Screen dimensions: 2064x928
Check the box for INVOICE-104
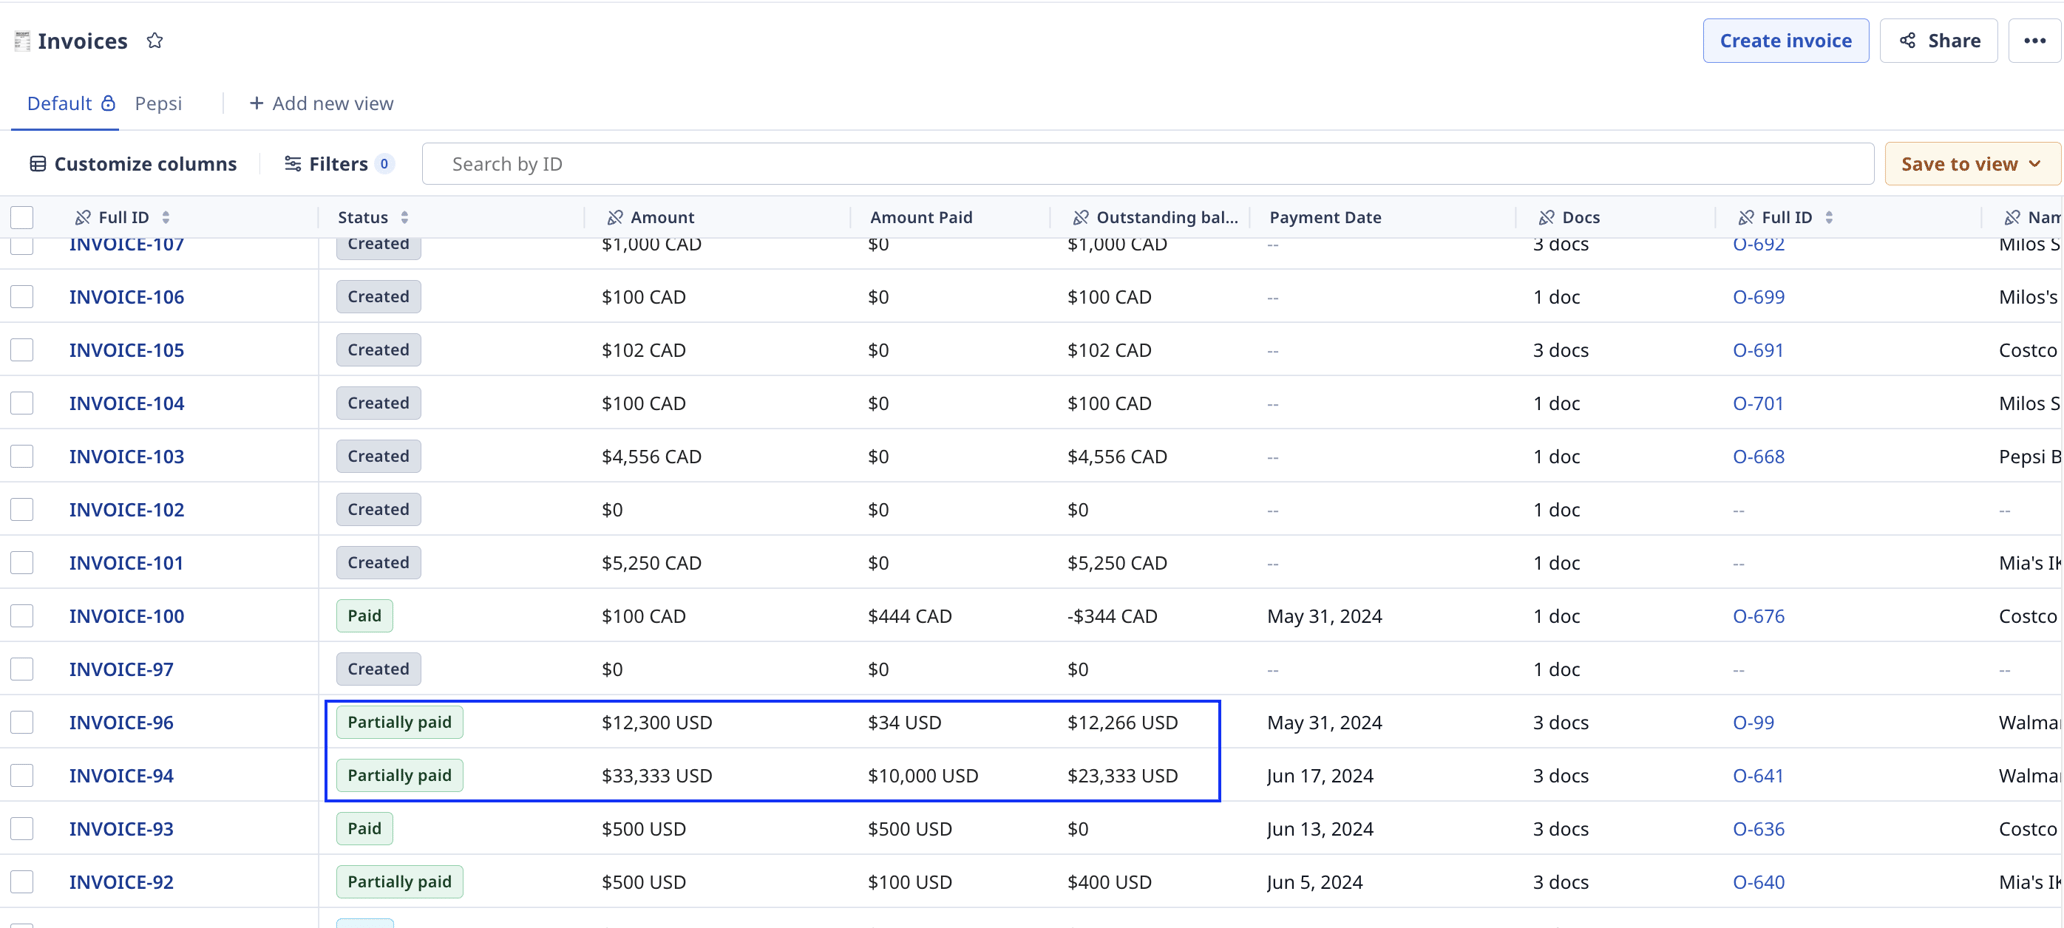click(22, 403)
